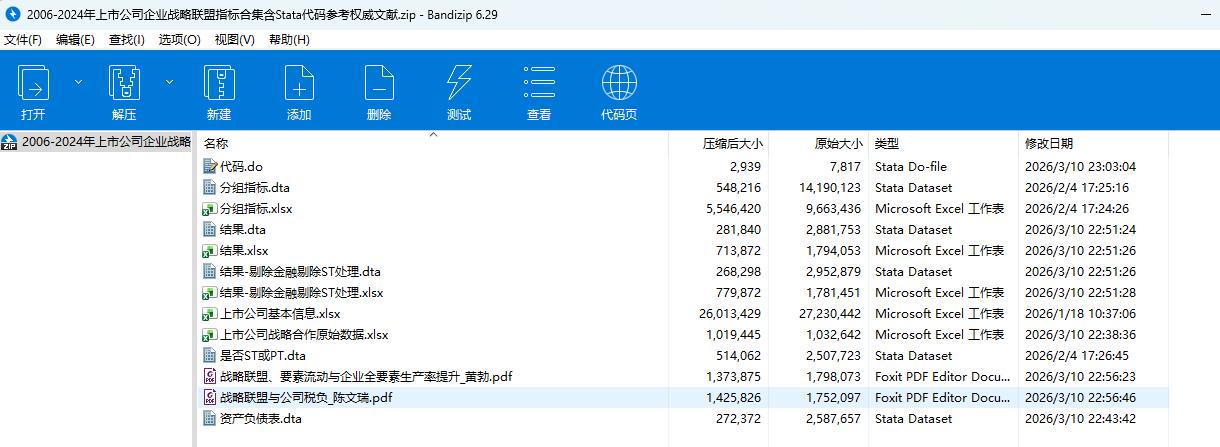Click the Excel icon of 上市公司基本信息.xlsx

[x=210, y=314]
